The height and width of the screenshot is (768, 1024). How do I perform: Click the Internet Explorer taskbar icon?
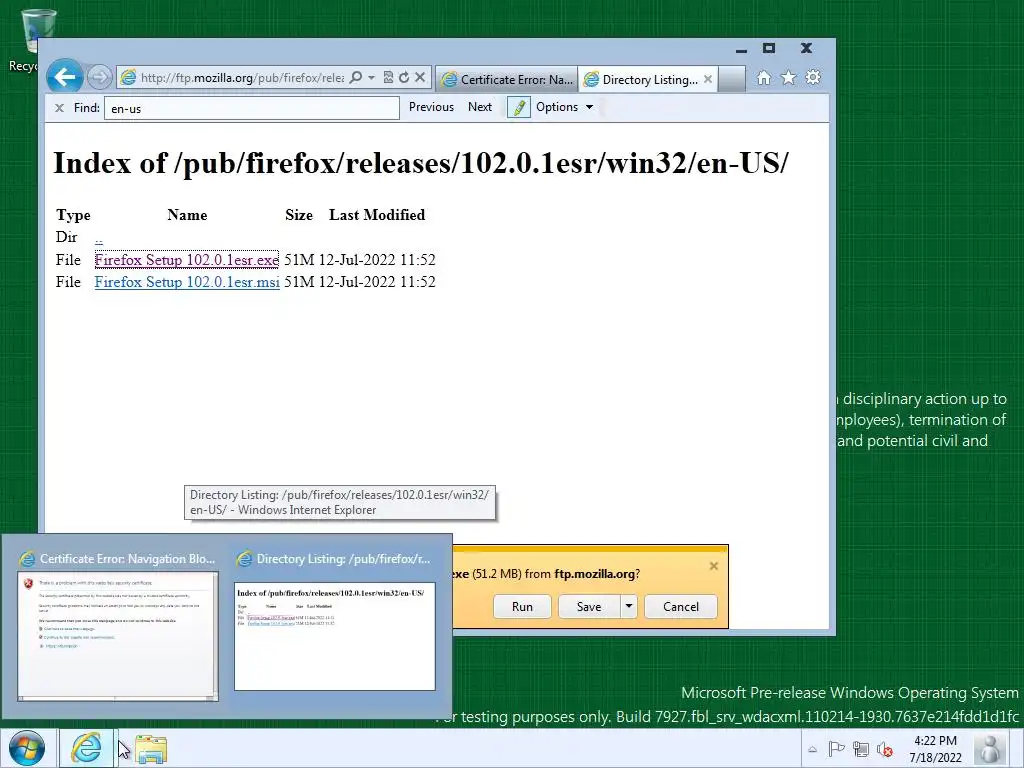(86, 748)
